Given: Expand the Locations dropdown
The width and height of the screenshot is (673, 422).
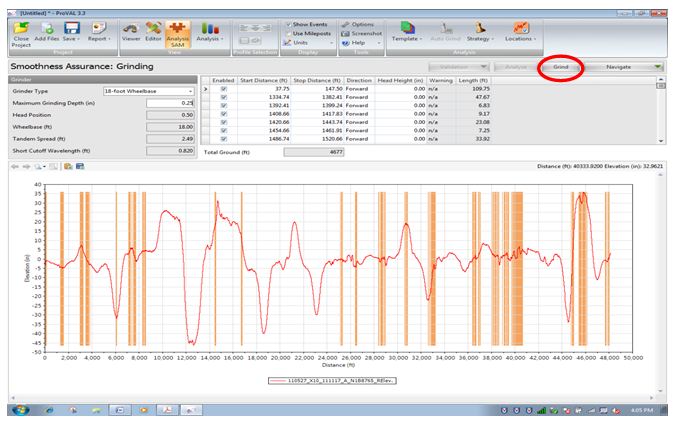Looking at the screenshot, I should (534, 39).
